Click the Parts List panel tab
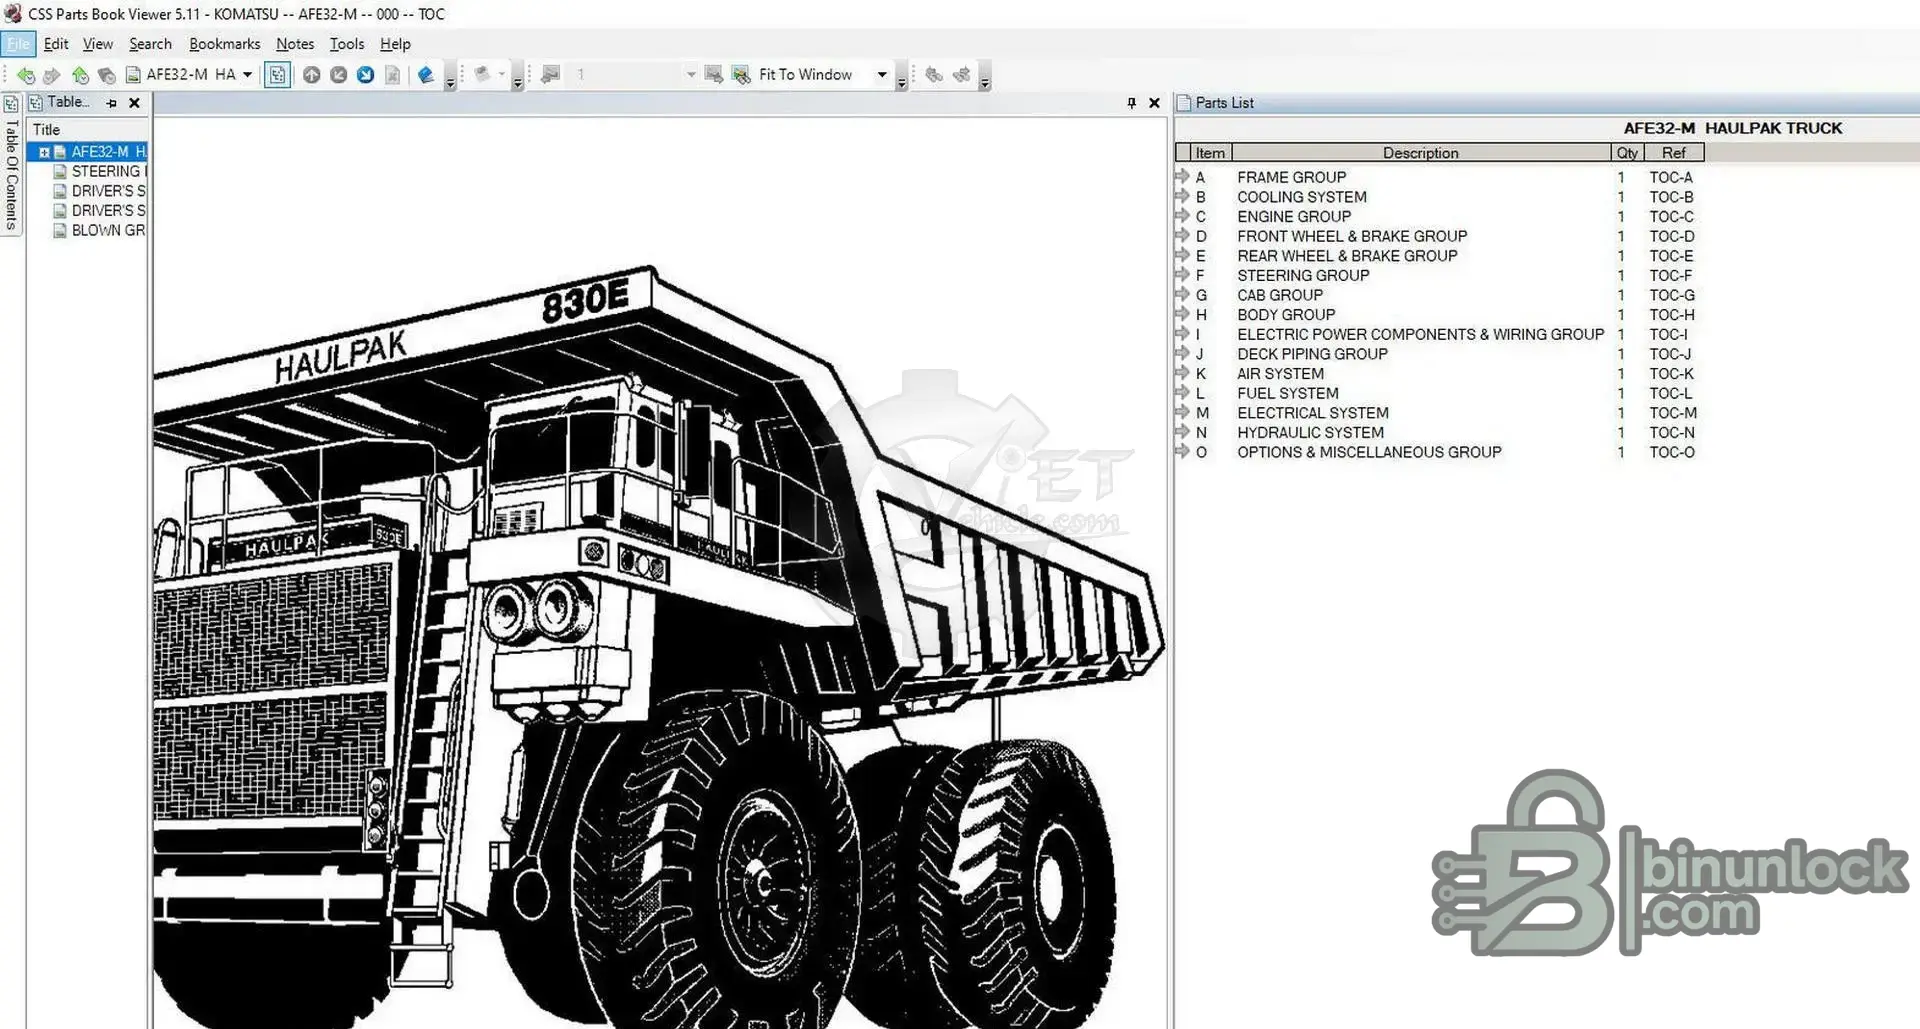1920x1029 pixels. (x=1216, y=103)
